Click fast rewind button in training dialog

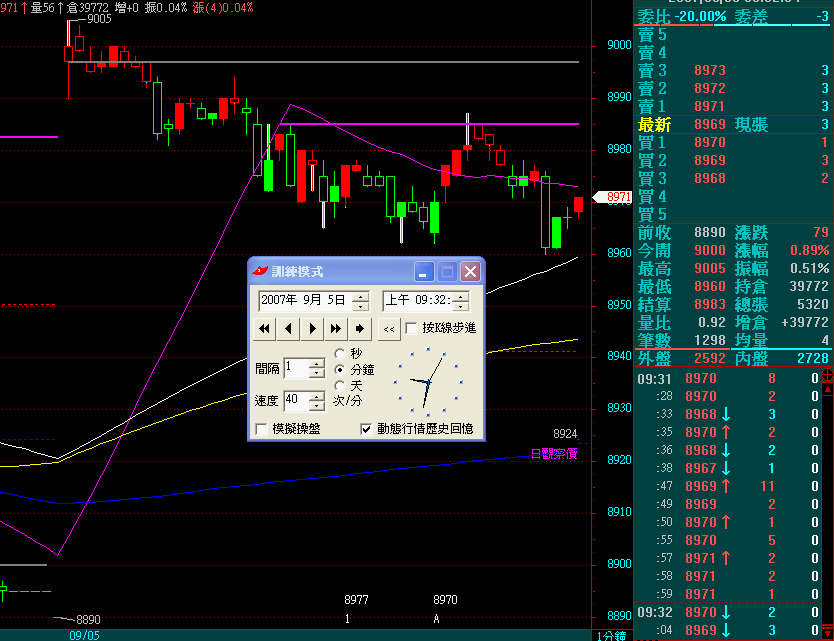click(x=264, y=329)
